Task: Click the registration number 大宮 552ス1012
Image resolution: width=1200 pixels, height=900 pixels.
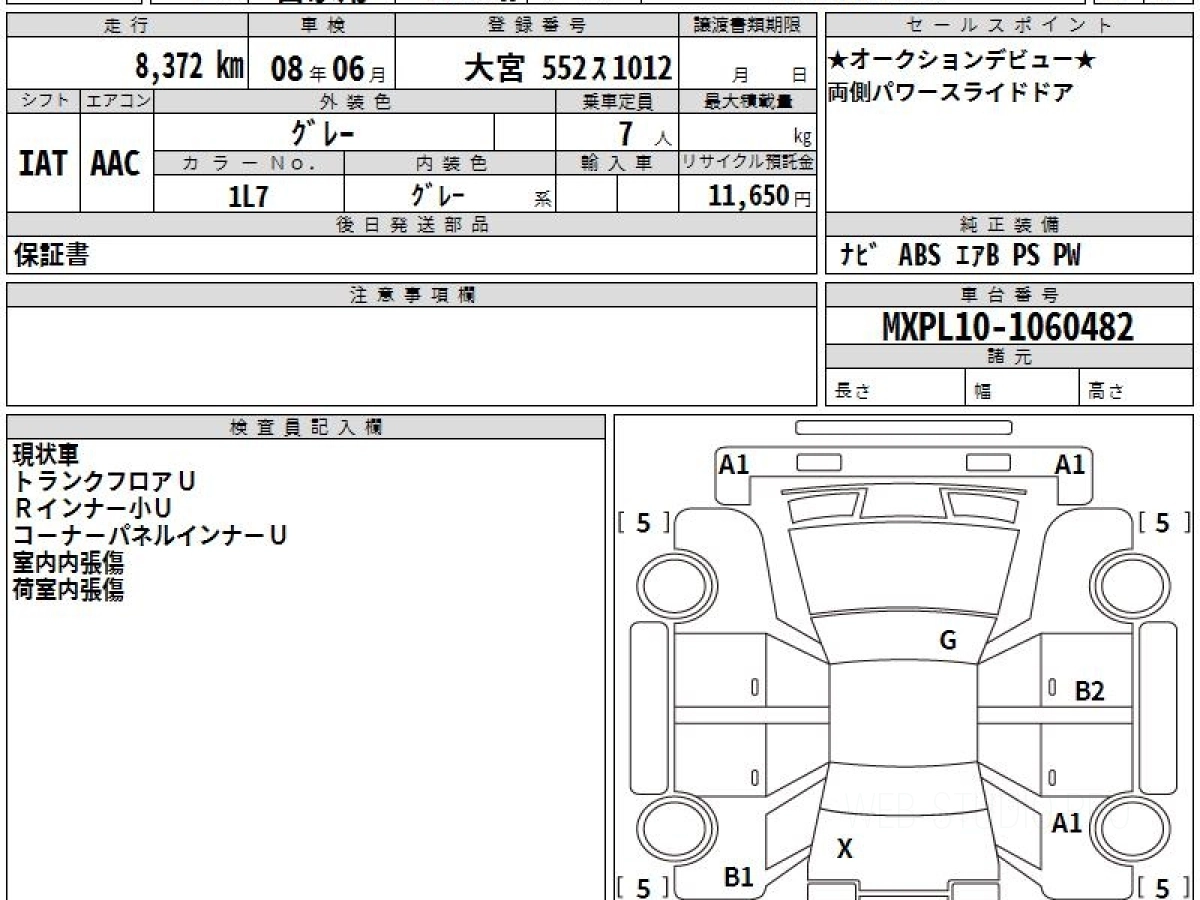Action: pos(567,68)
